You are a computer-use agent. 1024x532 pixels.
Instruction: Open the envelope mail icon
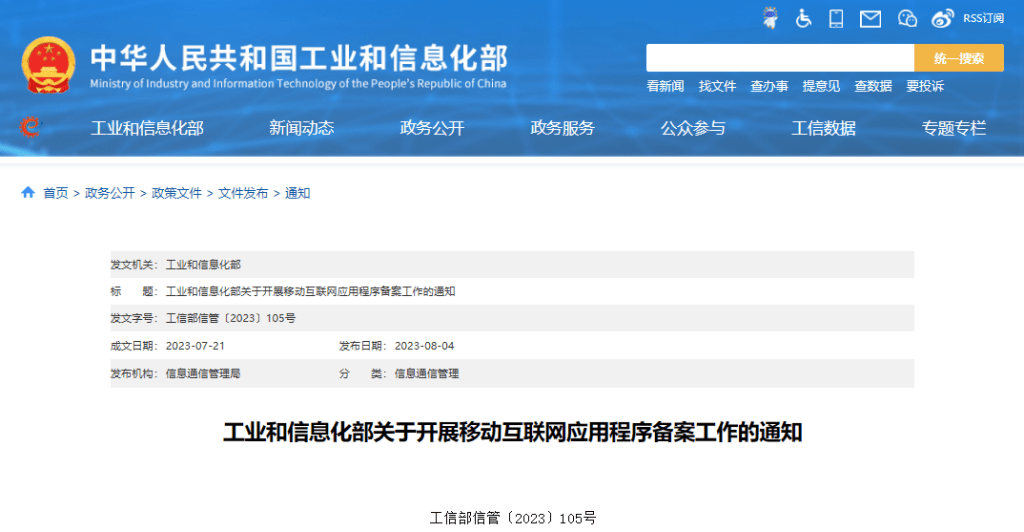[870, 18]
